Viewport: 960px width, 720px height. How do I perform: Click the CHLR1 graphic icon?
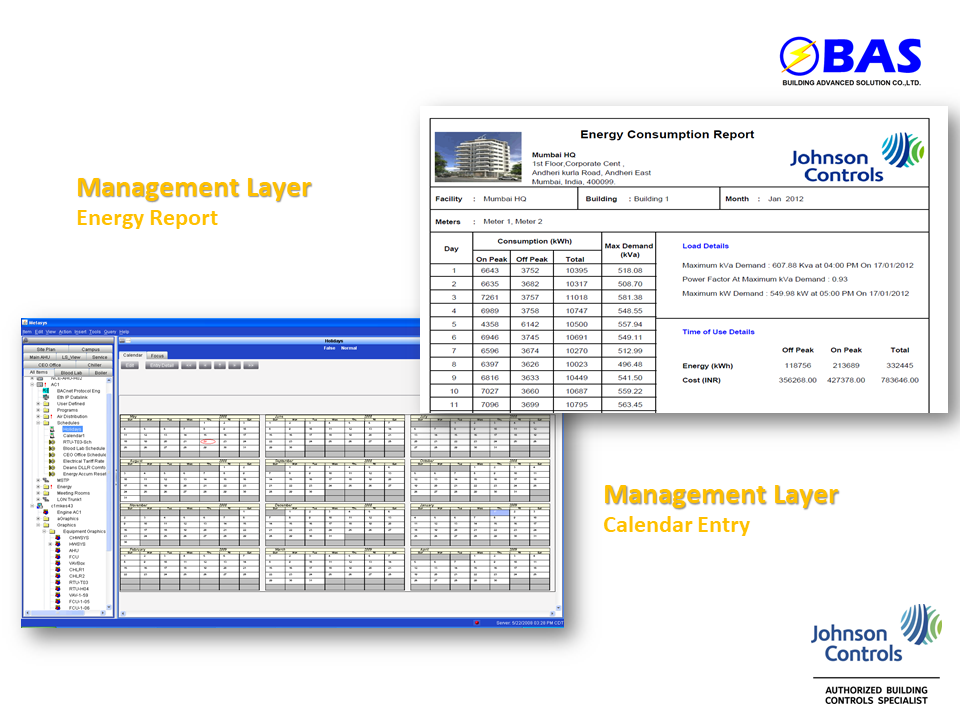point(58,569)
